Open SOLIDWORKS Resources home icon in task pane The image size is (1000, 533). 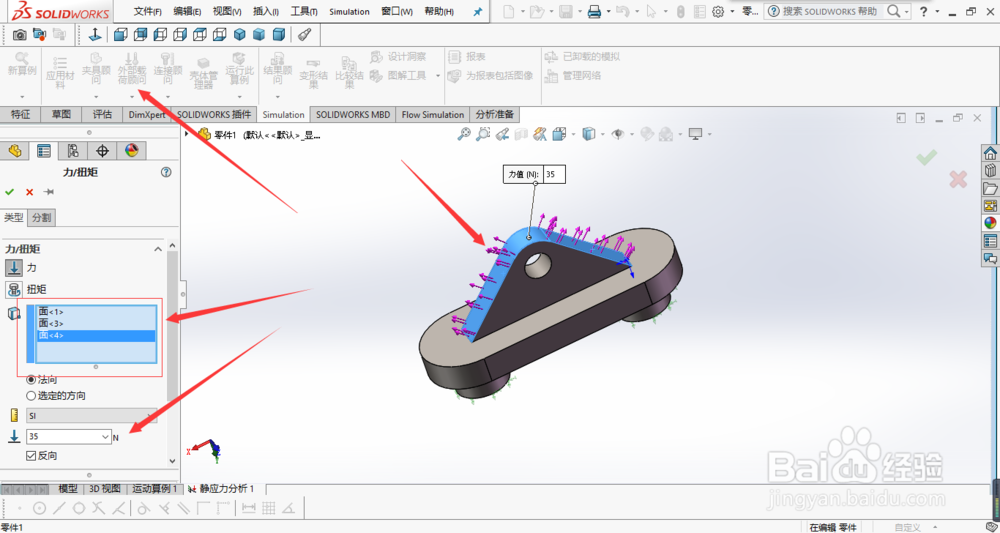tap(990, 153)
